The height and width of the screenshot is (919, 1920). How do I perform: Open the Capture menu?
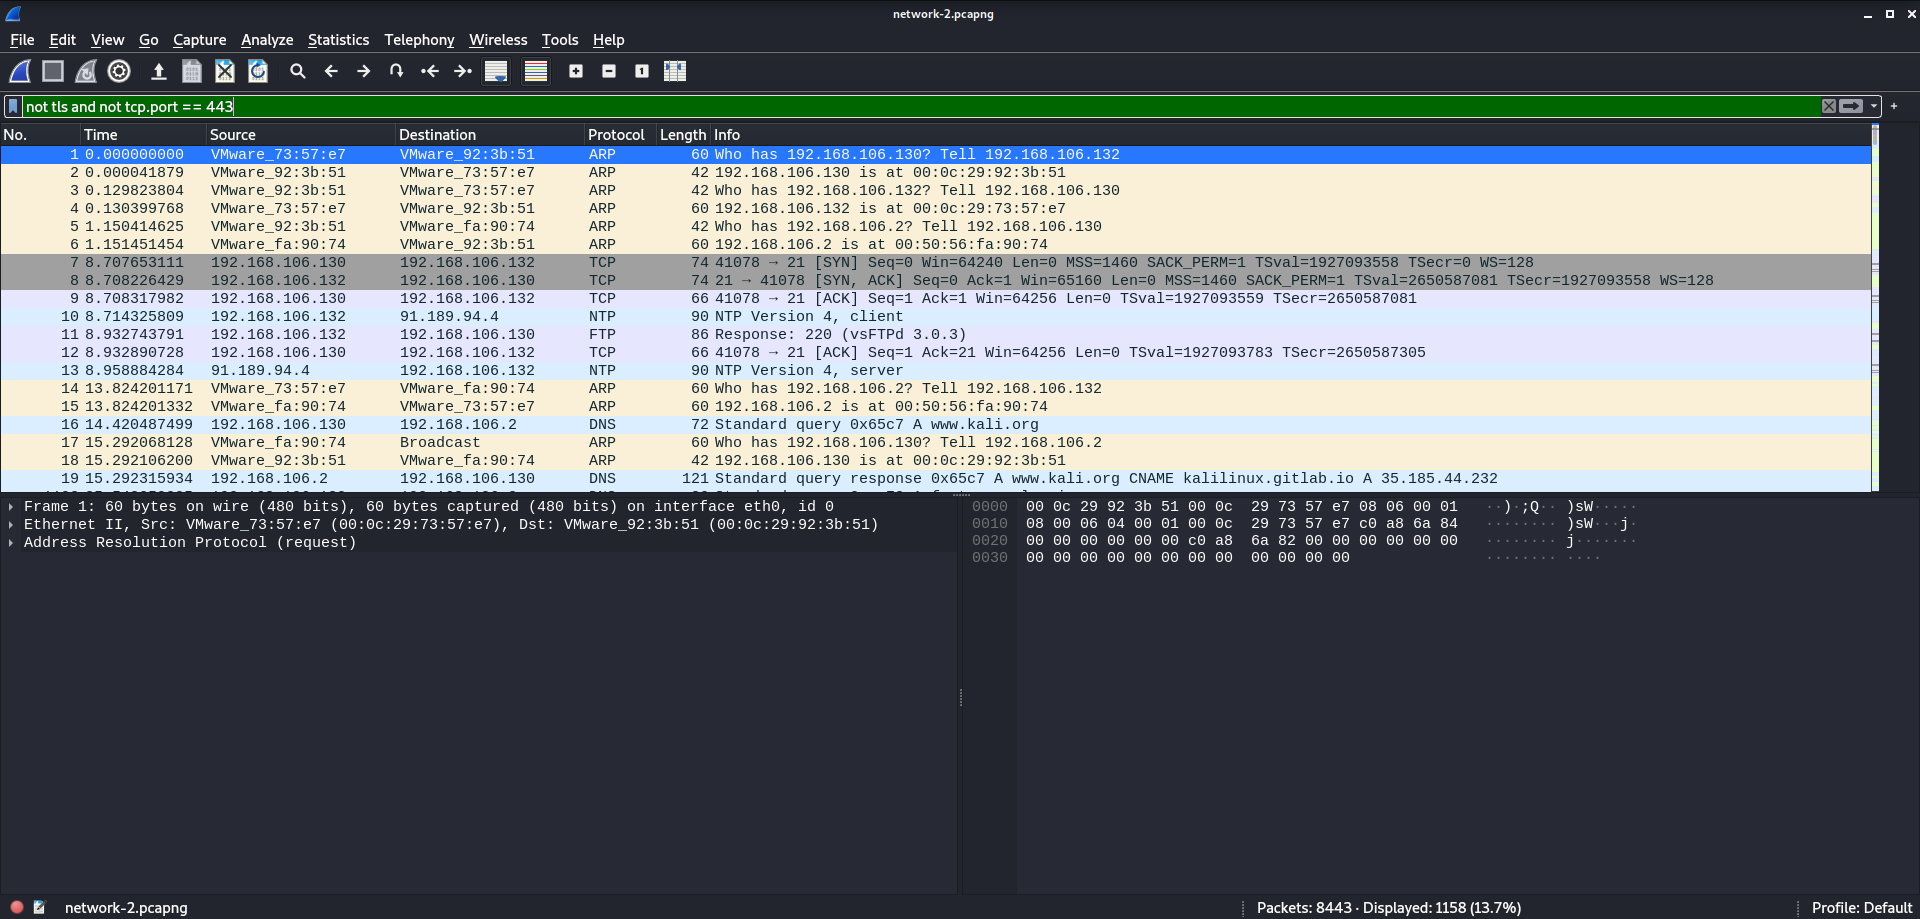click(200, 40)
